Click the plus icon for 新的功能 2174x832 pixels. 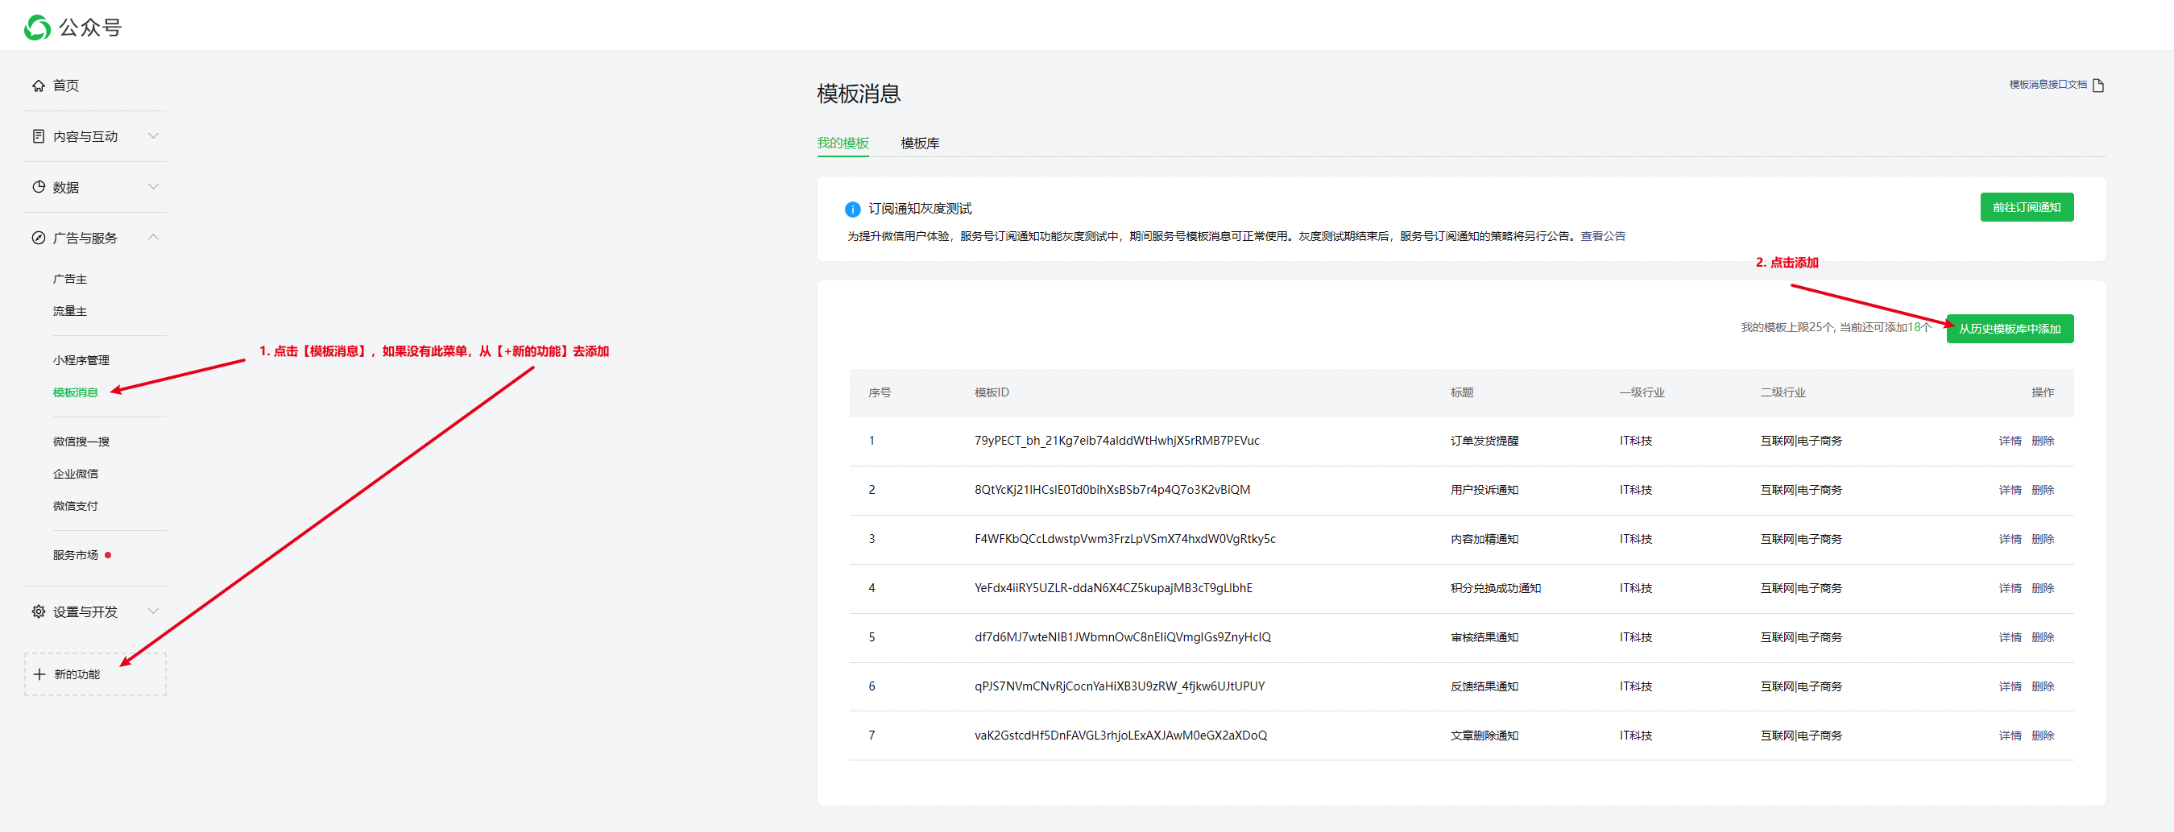click(x=39, y=674)
